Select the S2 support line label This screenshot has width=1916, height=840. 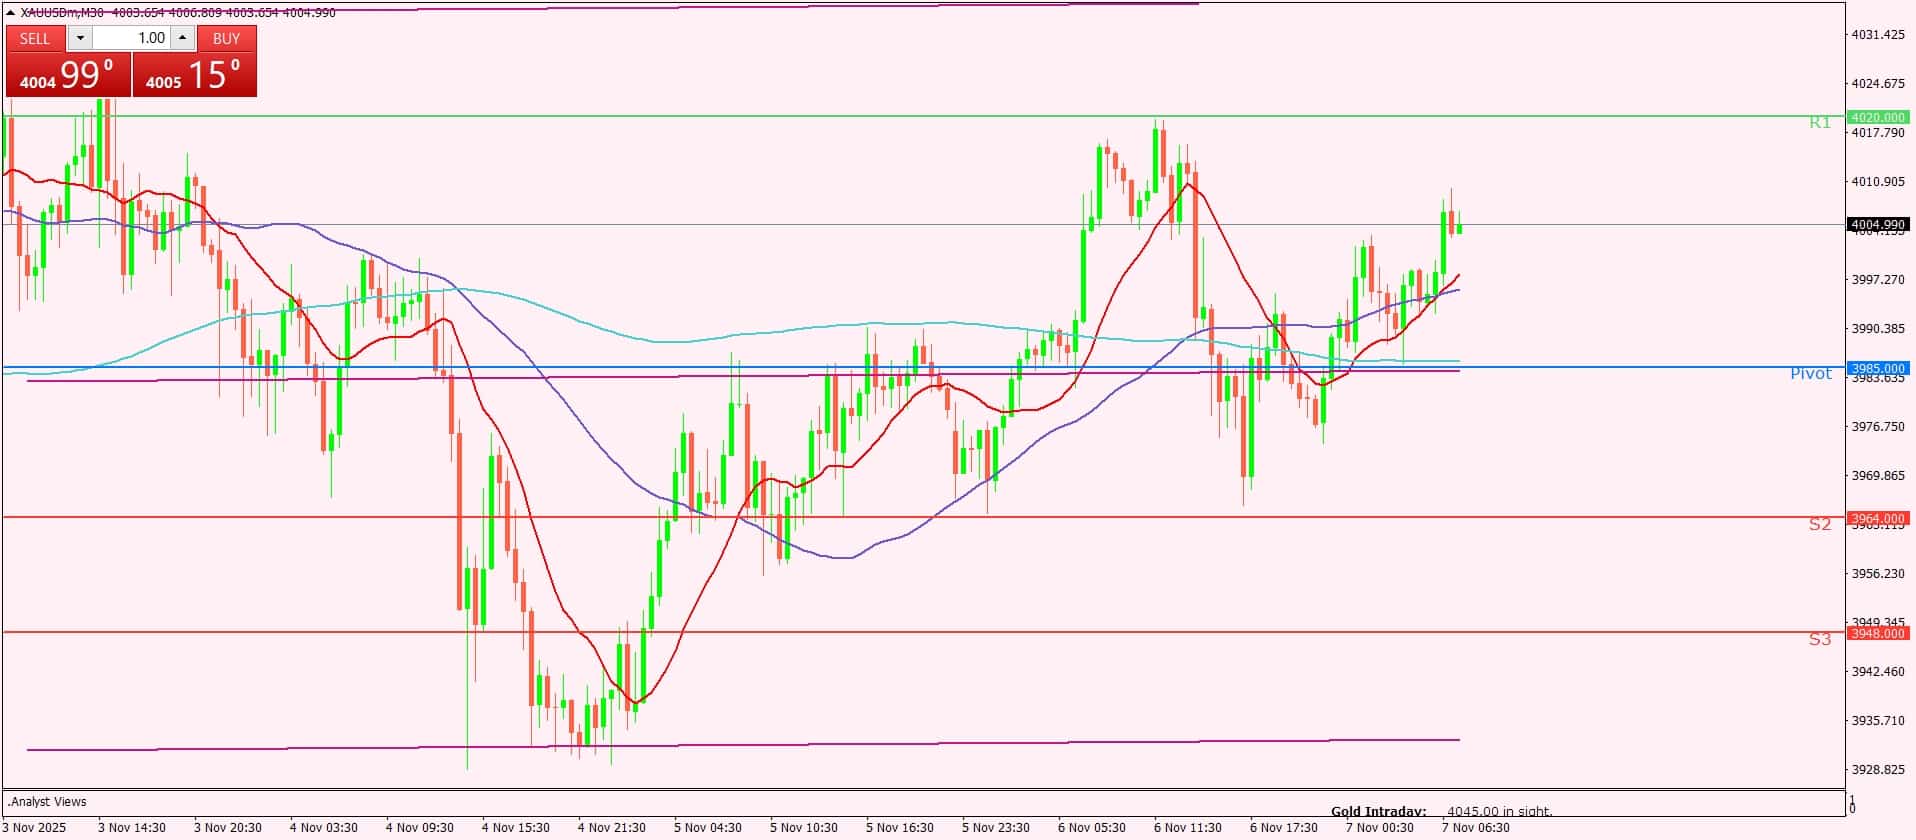pyautogui.click(x=1819, y=524)
